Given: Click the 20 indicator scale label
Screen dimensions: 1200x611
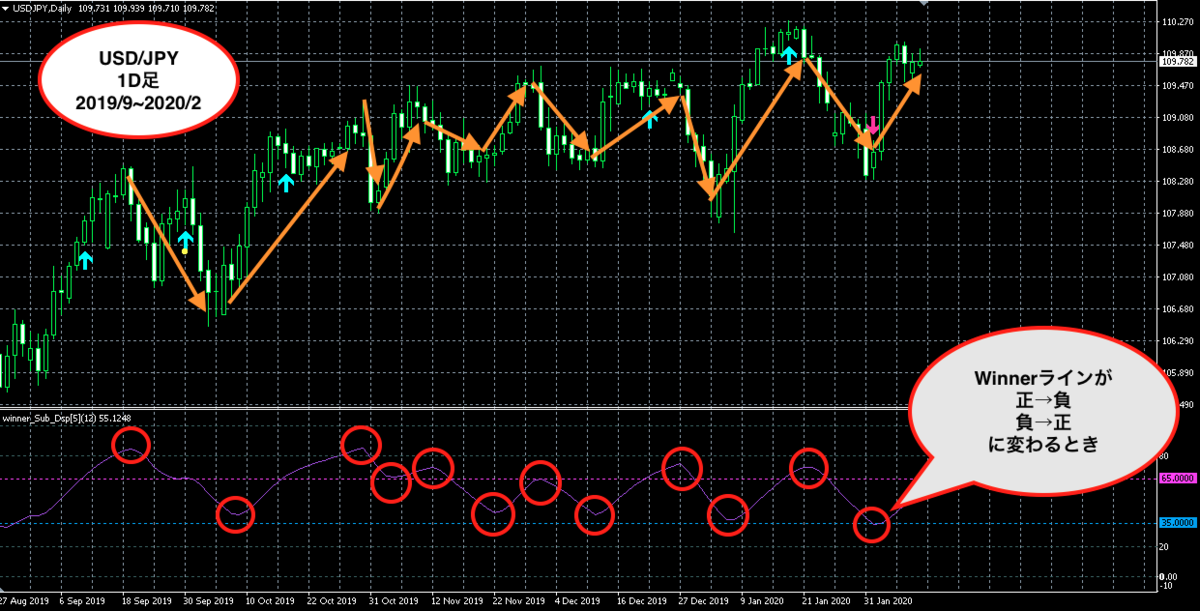Looking at the screenshot, I should [1164, 546].
